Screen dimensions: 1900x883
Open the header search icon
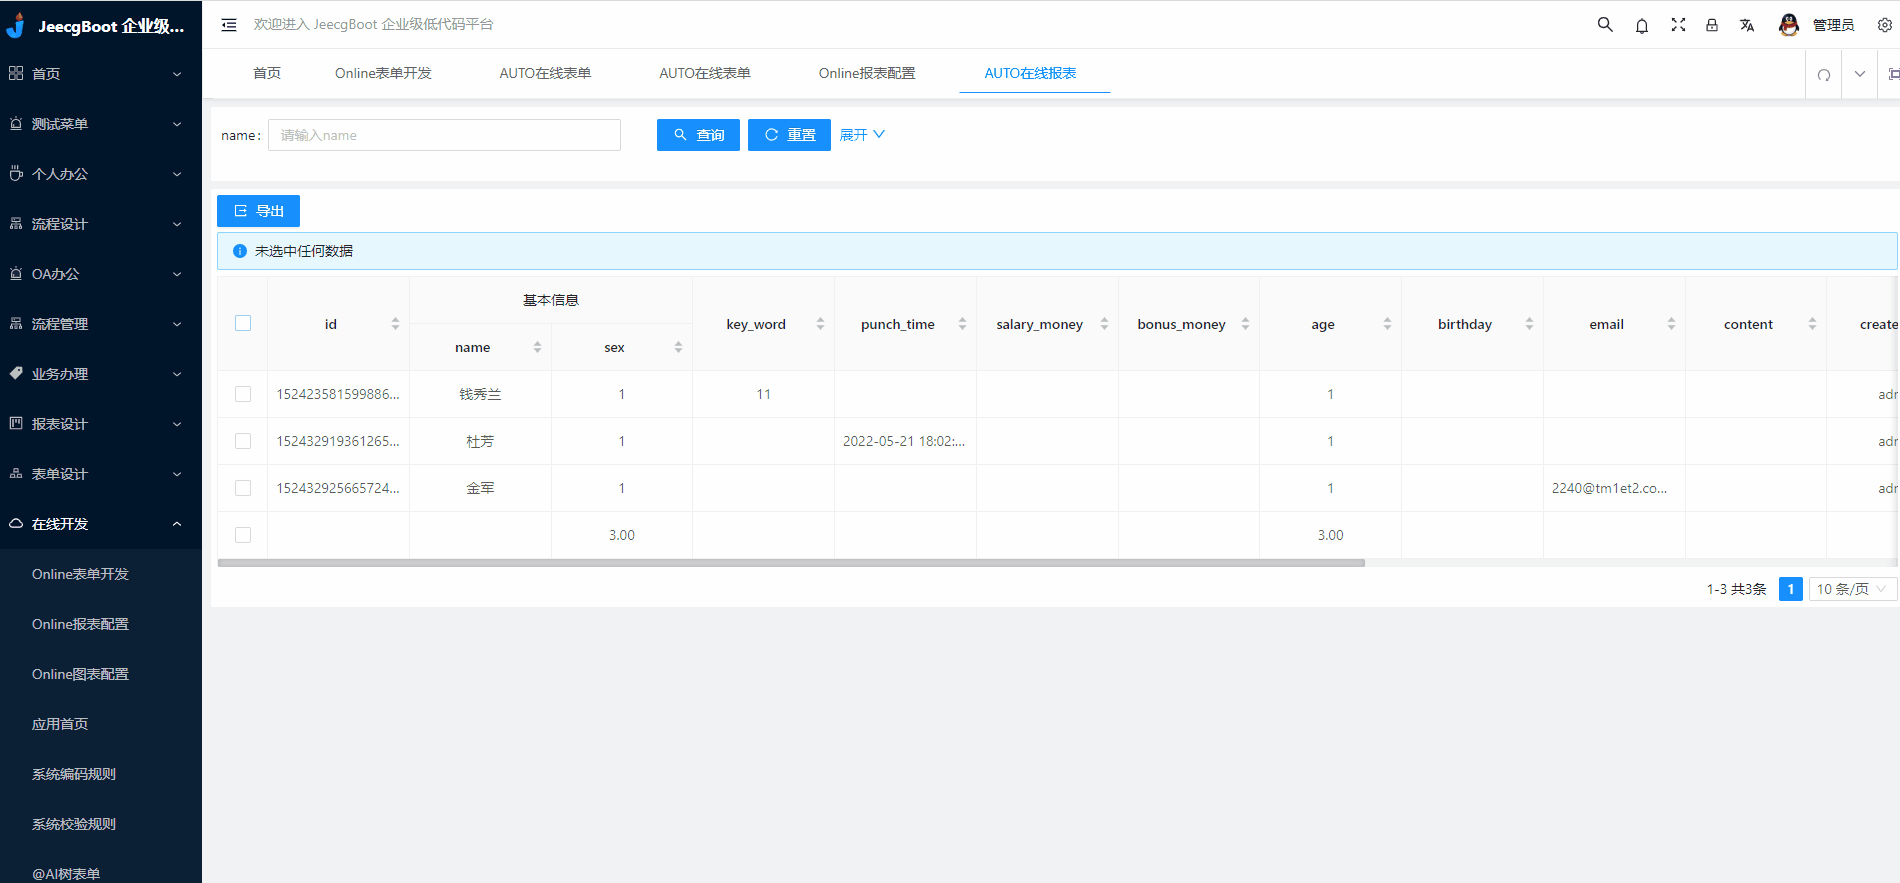pyautogui.click(x=1605, y=25)
